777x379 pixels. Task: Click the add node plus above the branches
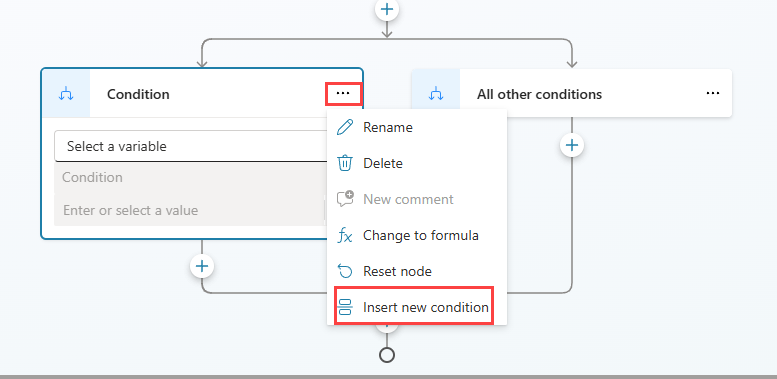(387, 8)
